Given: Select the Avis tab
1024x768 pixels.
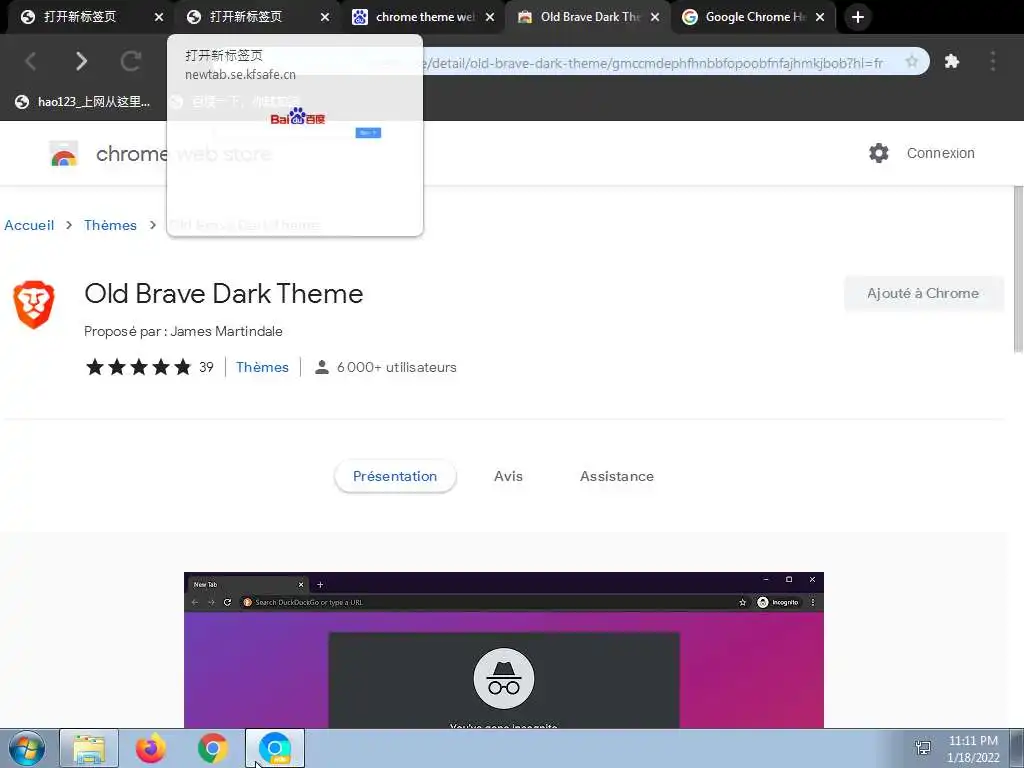Looking at the screenshot, I should [x=508, y=476].
